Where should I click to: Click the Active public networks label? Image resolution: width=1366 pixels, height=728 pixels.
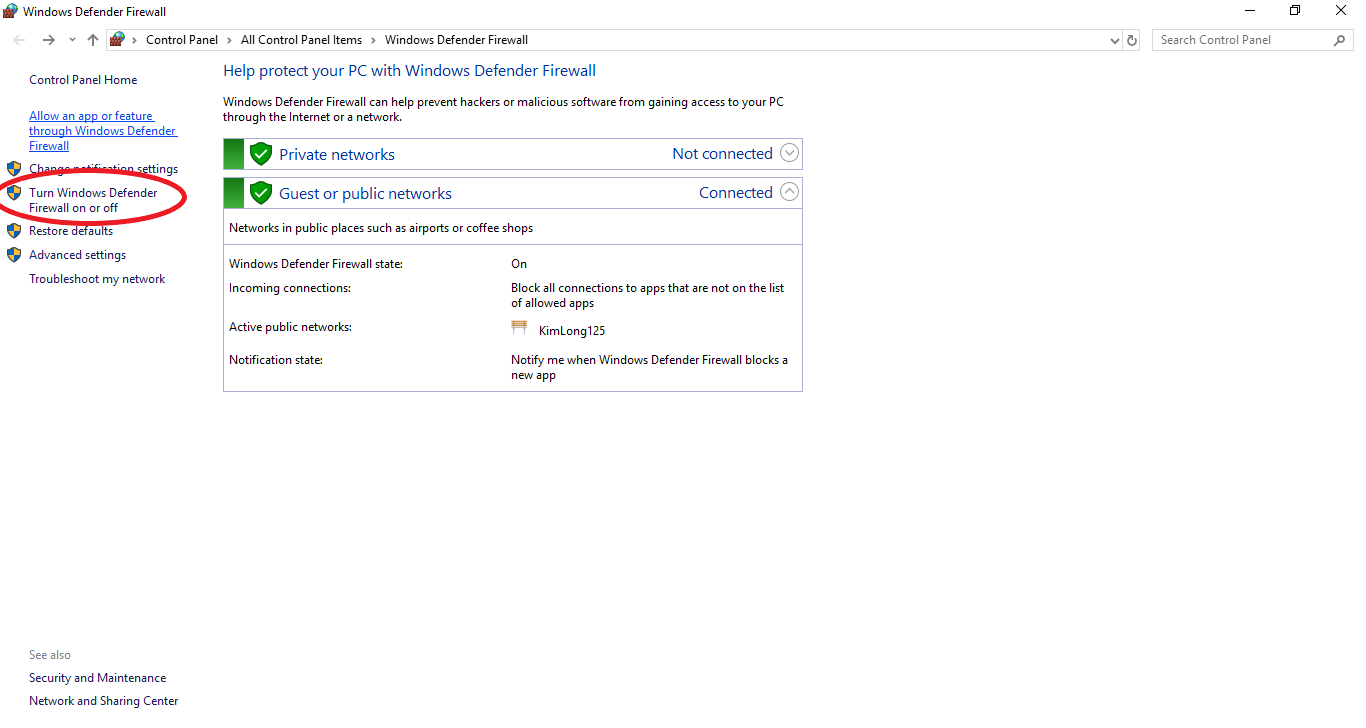[290, 327]
